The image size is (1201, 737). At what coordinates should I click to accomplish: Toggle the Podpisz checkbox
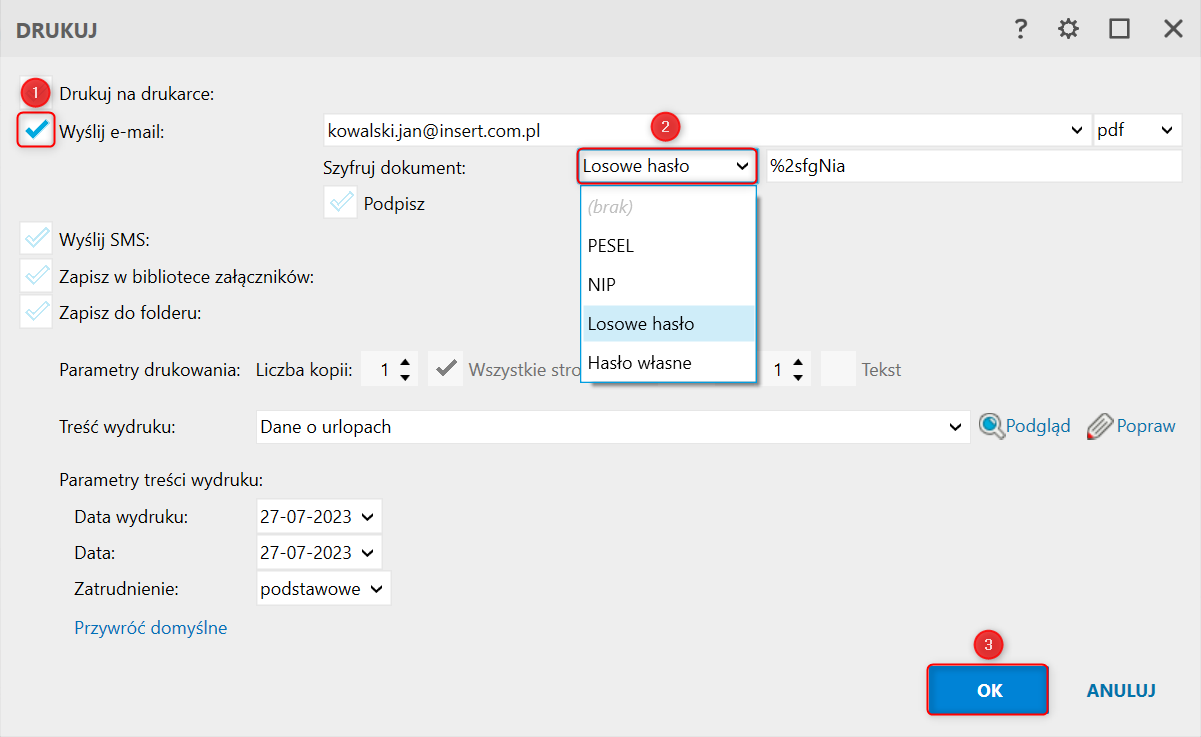pos(341,203)
